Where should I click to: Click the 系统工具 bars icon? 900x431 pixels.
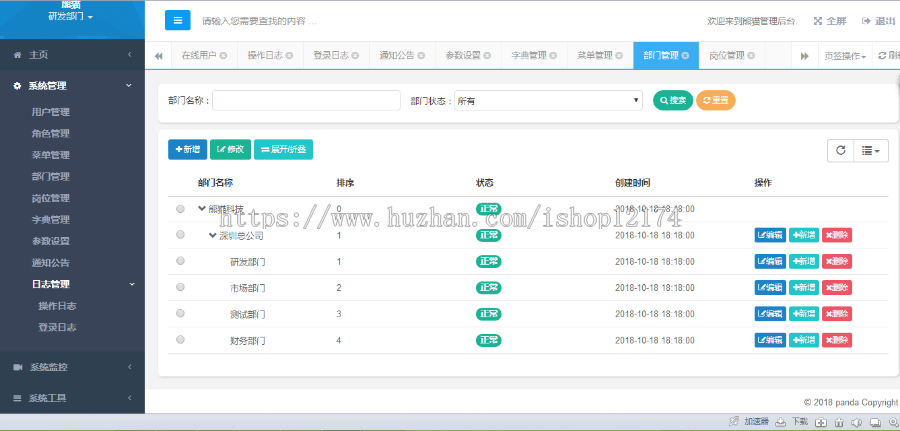click(17, 398)
